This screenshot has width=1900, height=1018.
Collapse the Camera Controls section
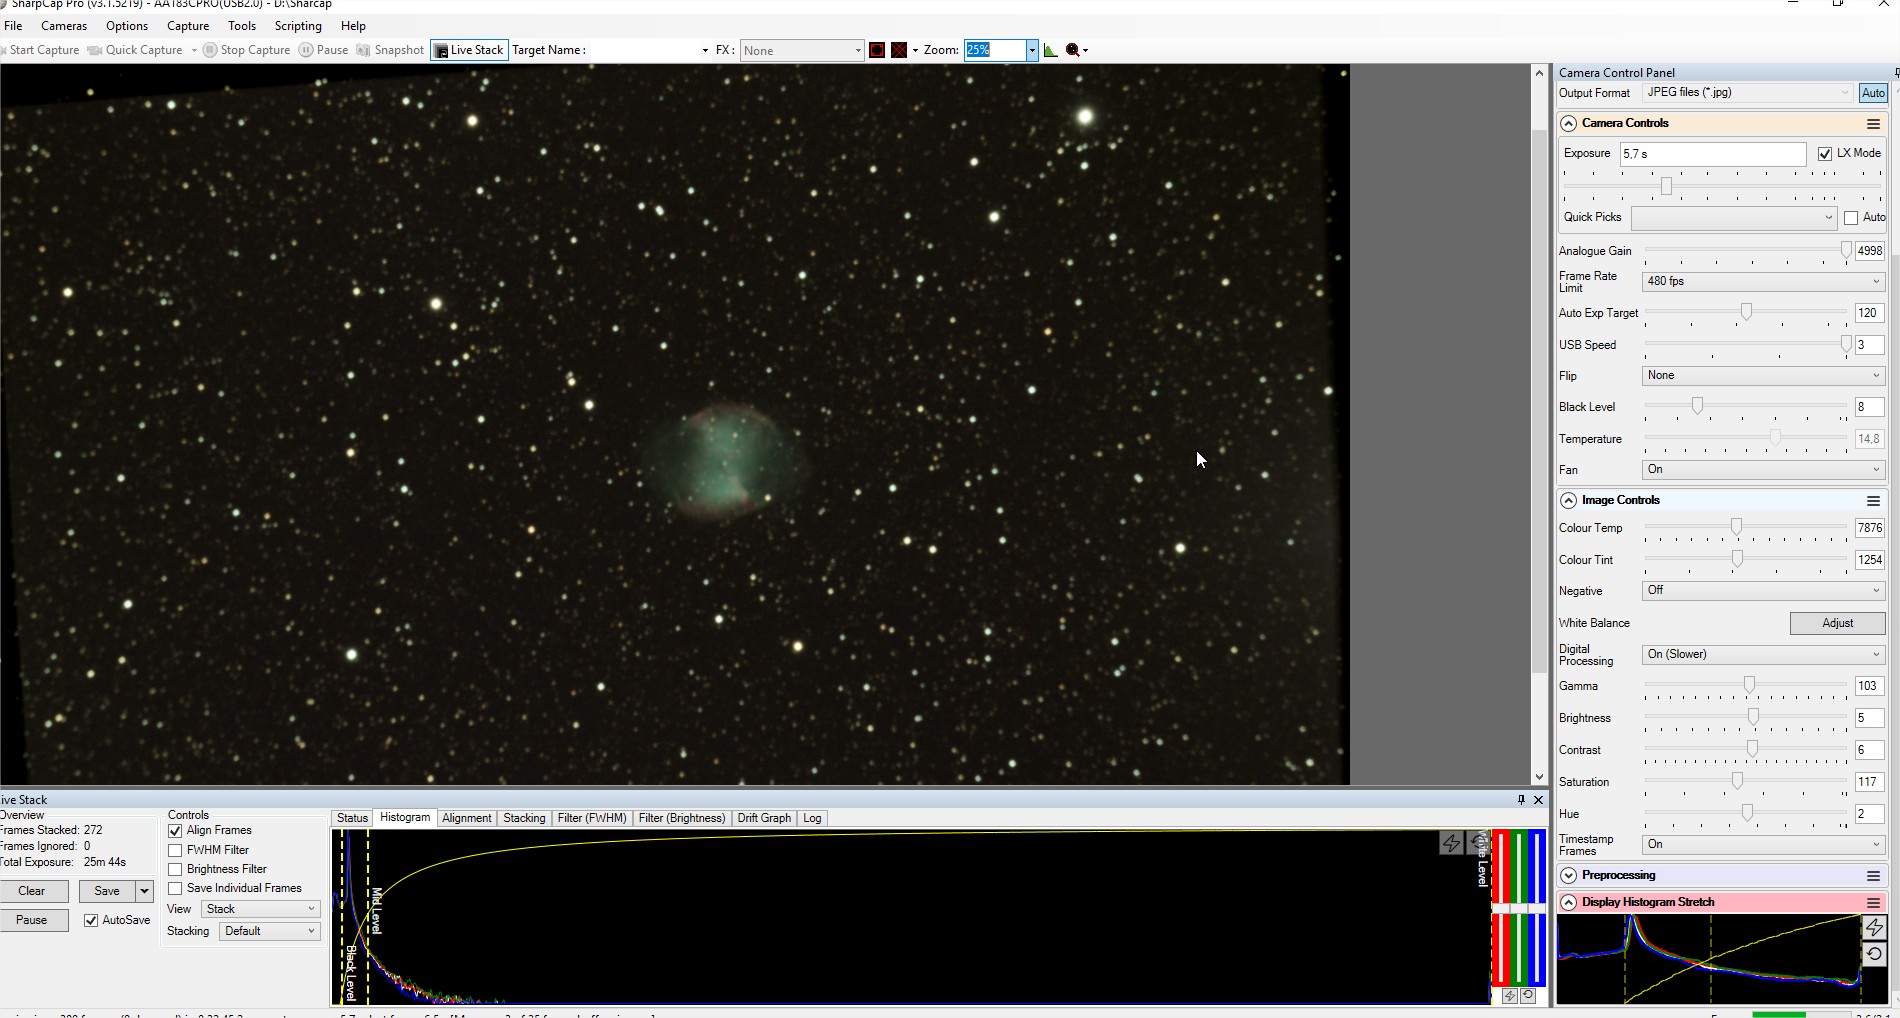[x=1568, y=124]
